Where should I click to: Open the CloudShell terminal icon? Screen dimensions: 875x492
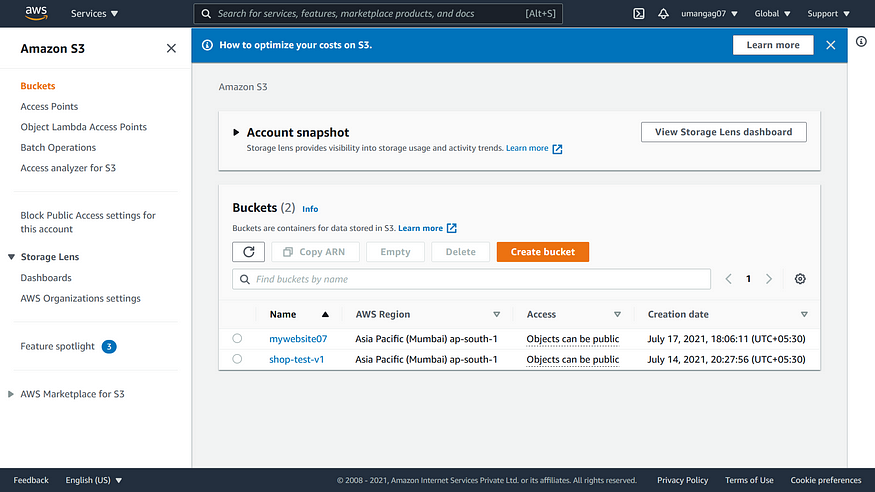click(638, 13)
